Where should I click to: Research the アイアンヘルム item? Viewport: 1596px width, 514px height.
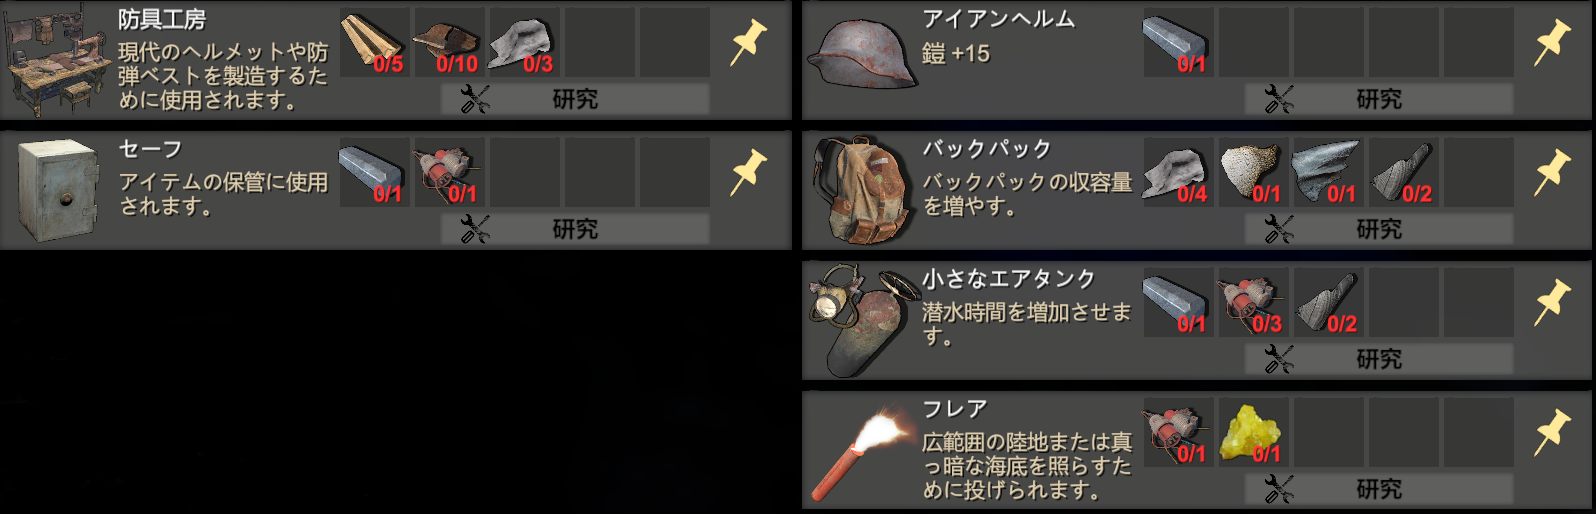click(1379, 99)
